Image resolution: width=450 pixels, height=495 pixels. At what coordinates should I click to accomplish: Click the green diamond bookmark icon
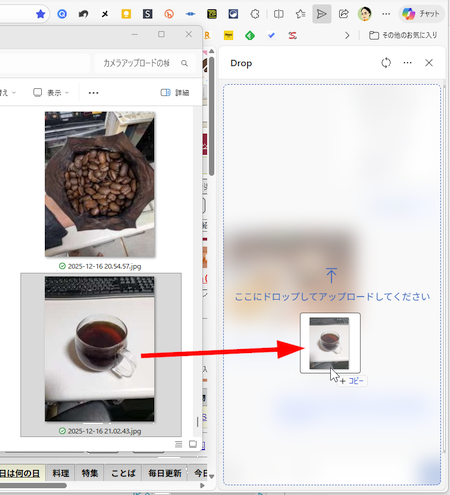pos(250,35)
